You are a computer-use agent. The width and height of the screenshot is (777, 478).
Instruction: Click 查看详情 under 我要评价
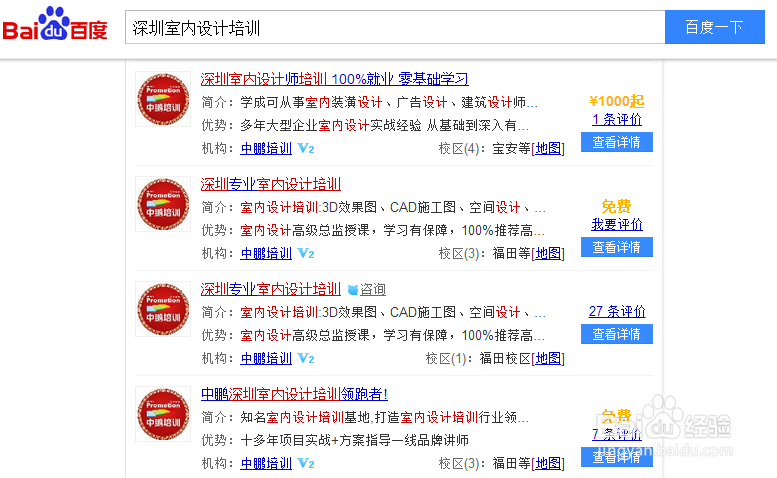click(x=617, y=247)
